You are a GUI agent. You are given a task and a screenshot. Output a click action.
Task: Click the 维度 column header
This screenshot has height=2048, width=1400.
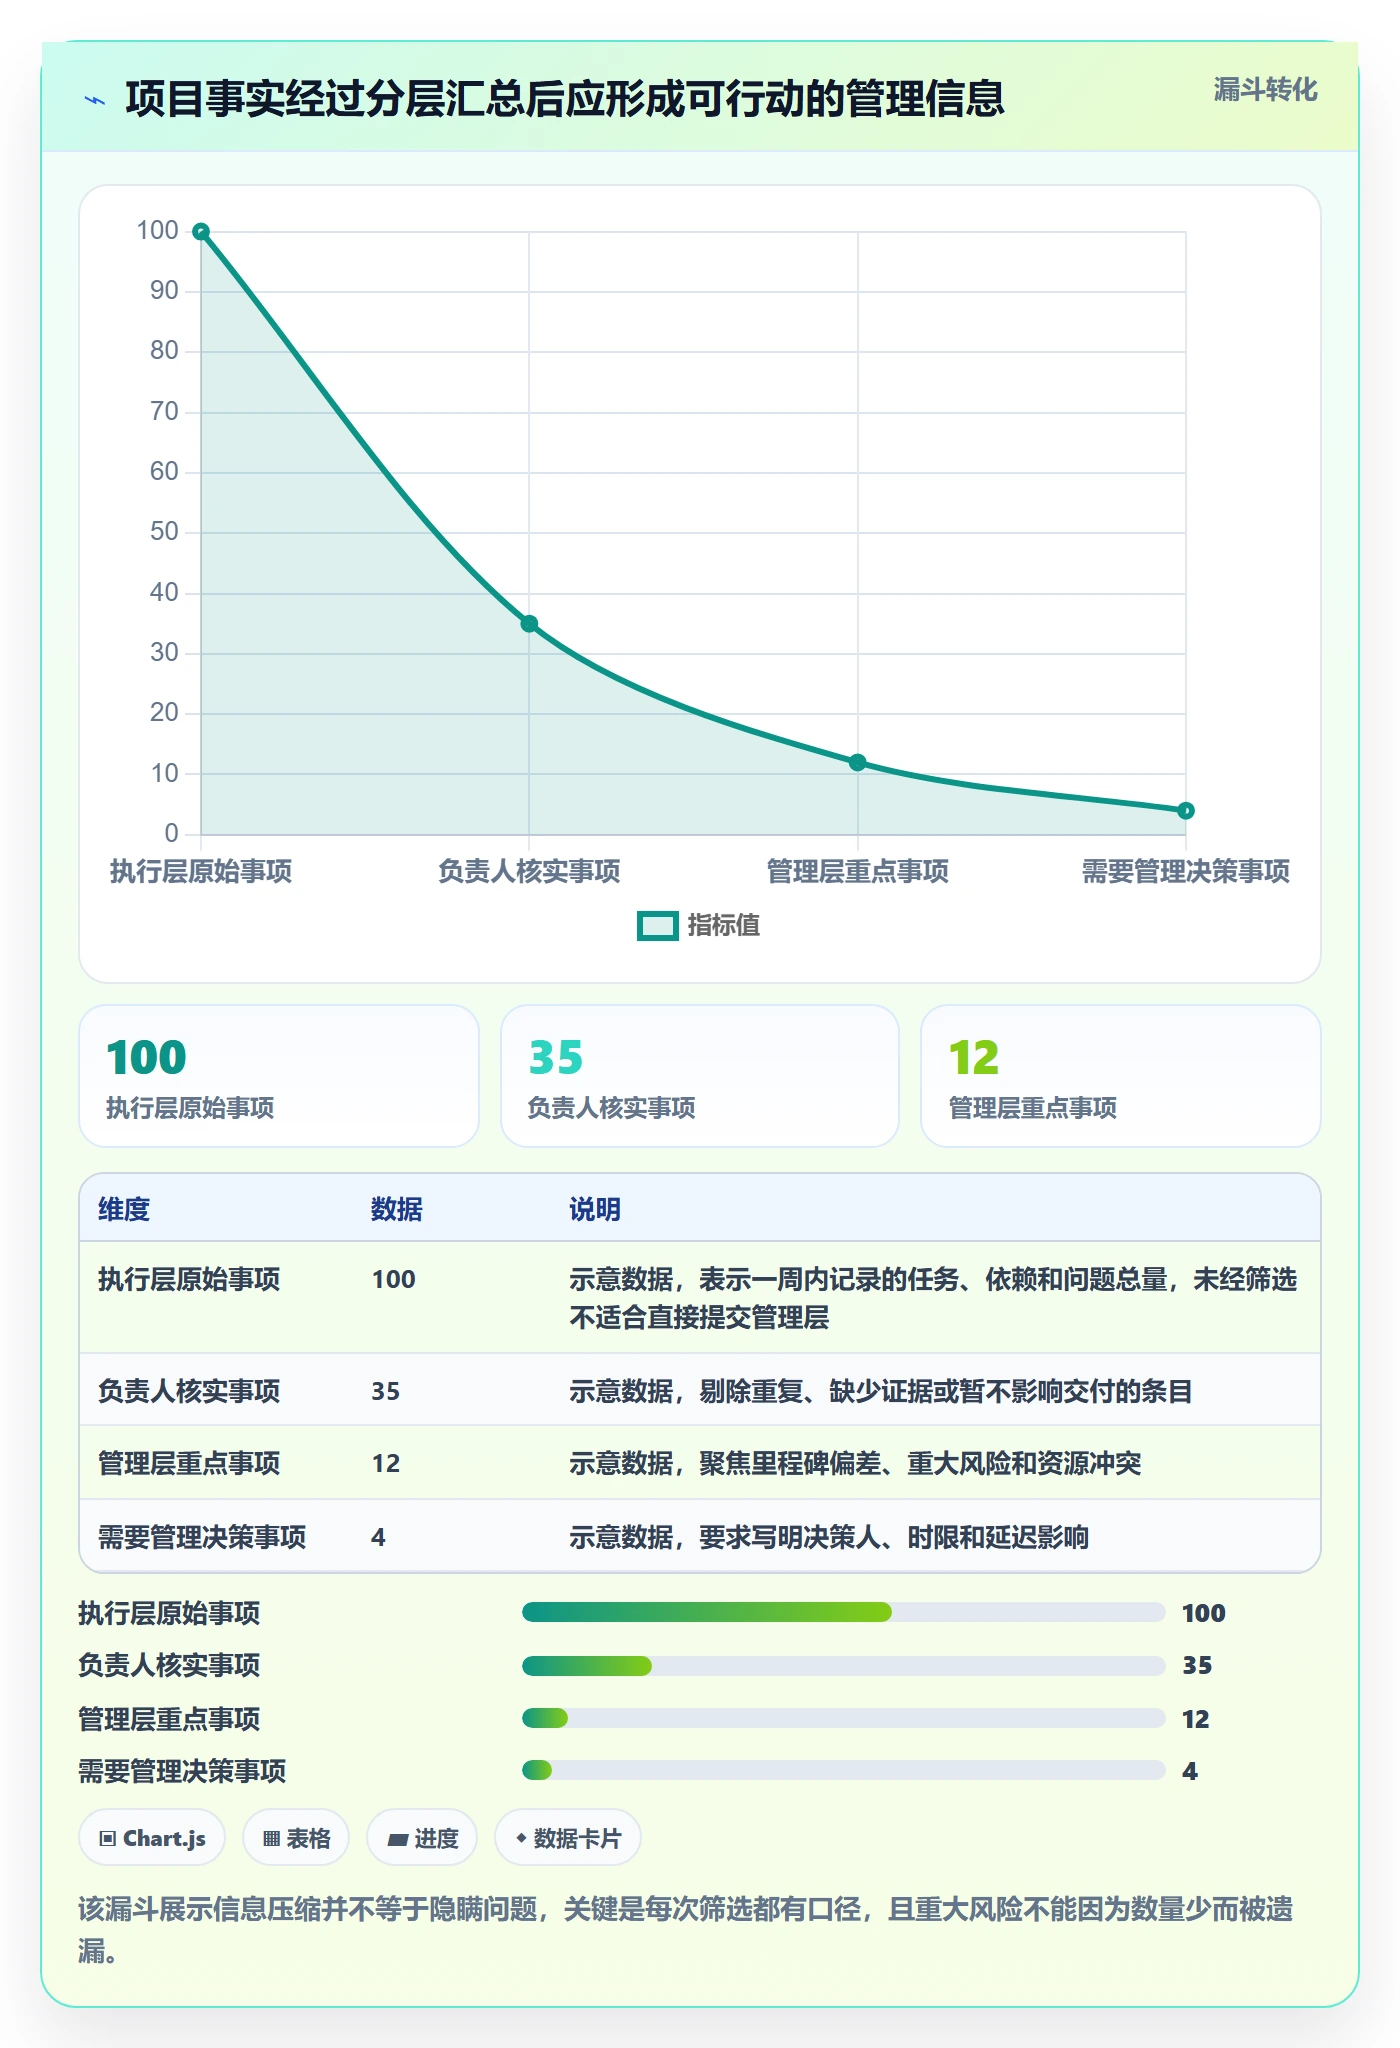(124, 1209)
